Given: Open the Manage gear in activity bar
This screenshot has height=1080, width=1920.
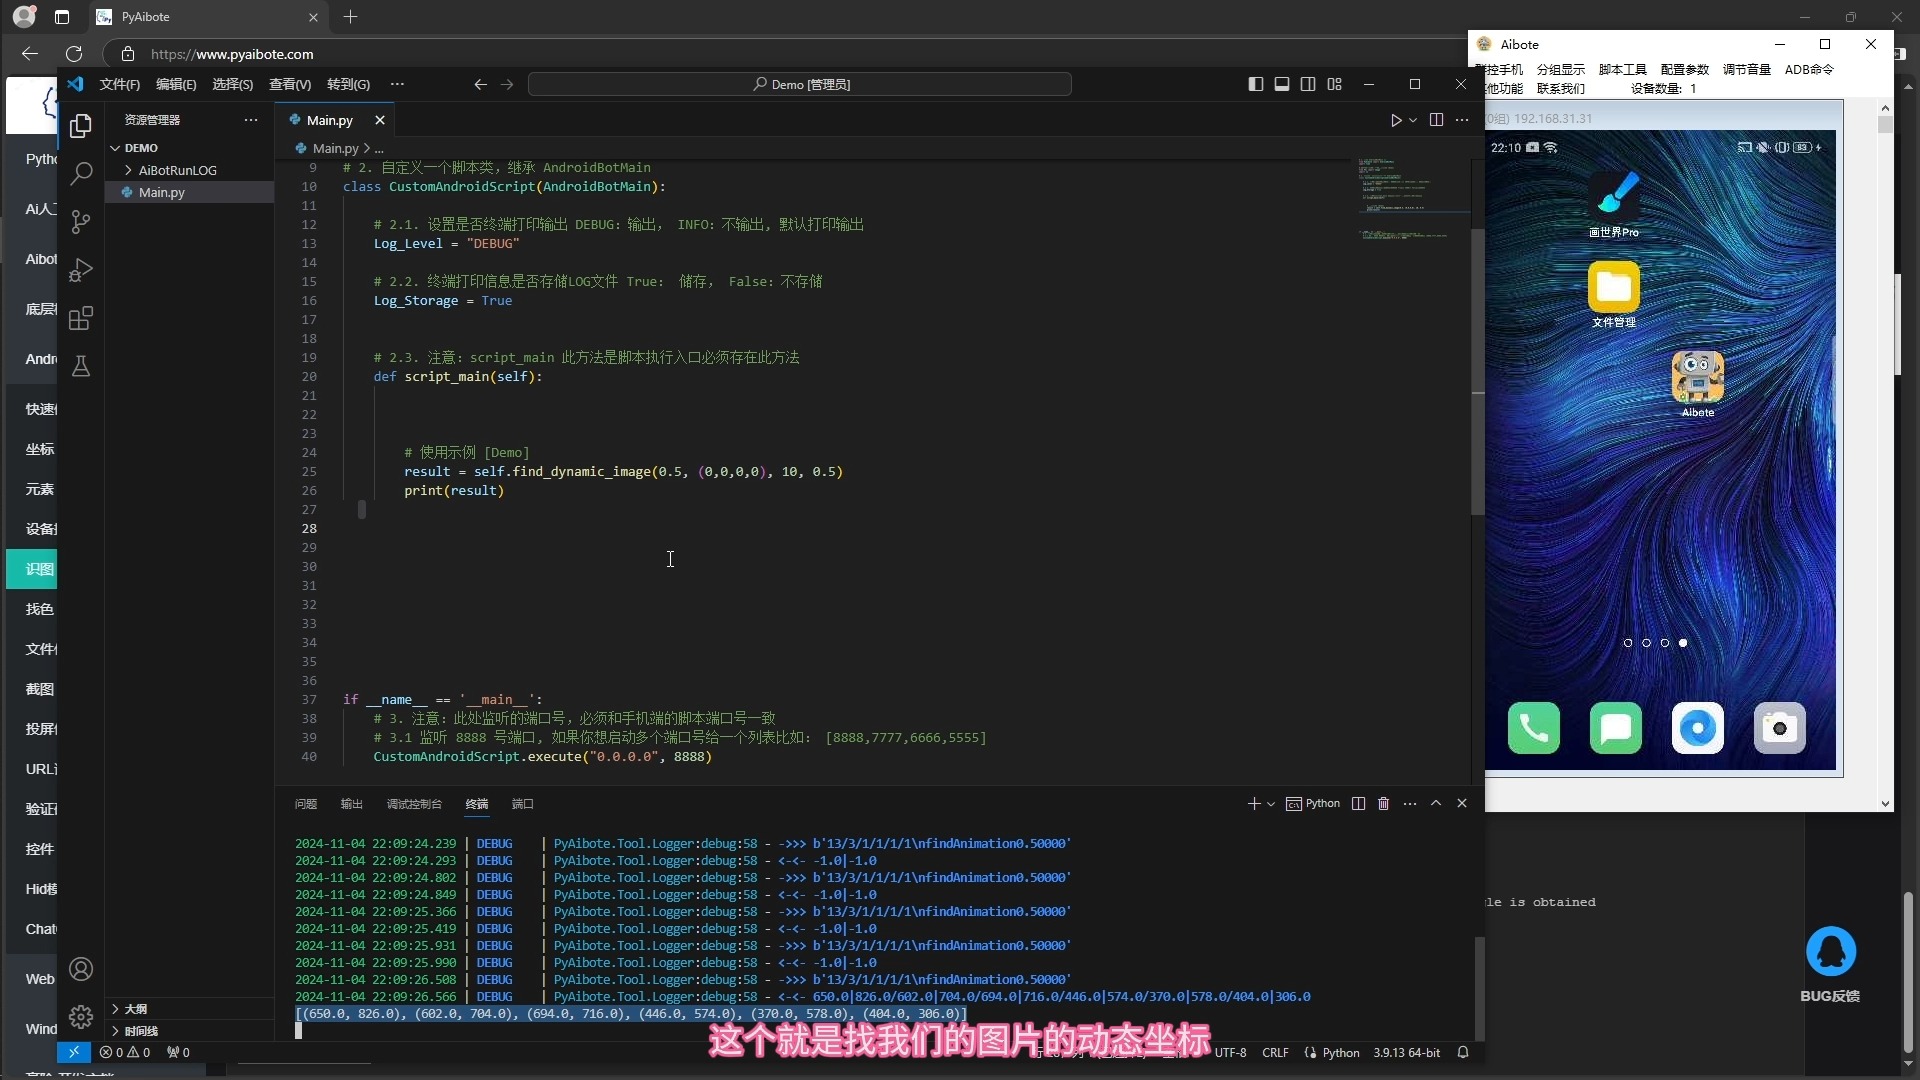Looking at the screenshot, I should point(81,1017).
